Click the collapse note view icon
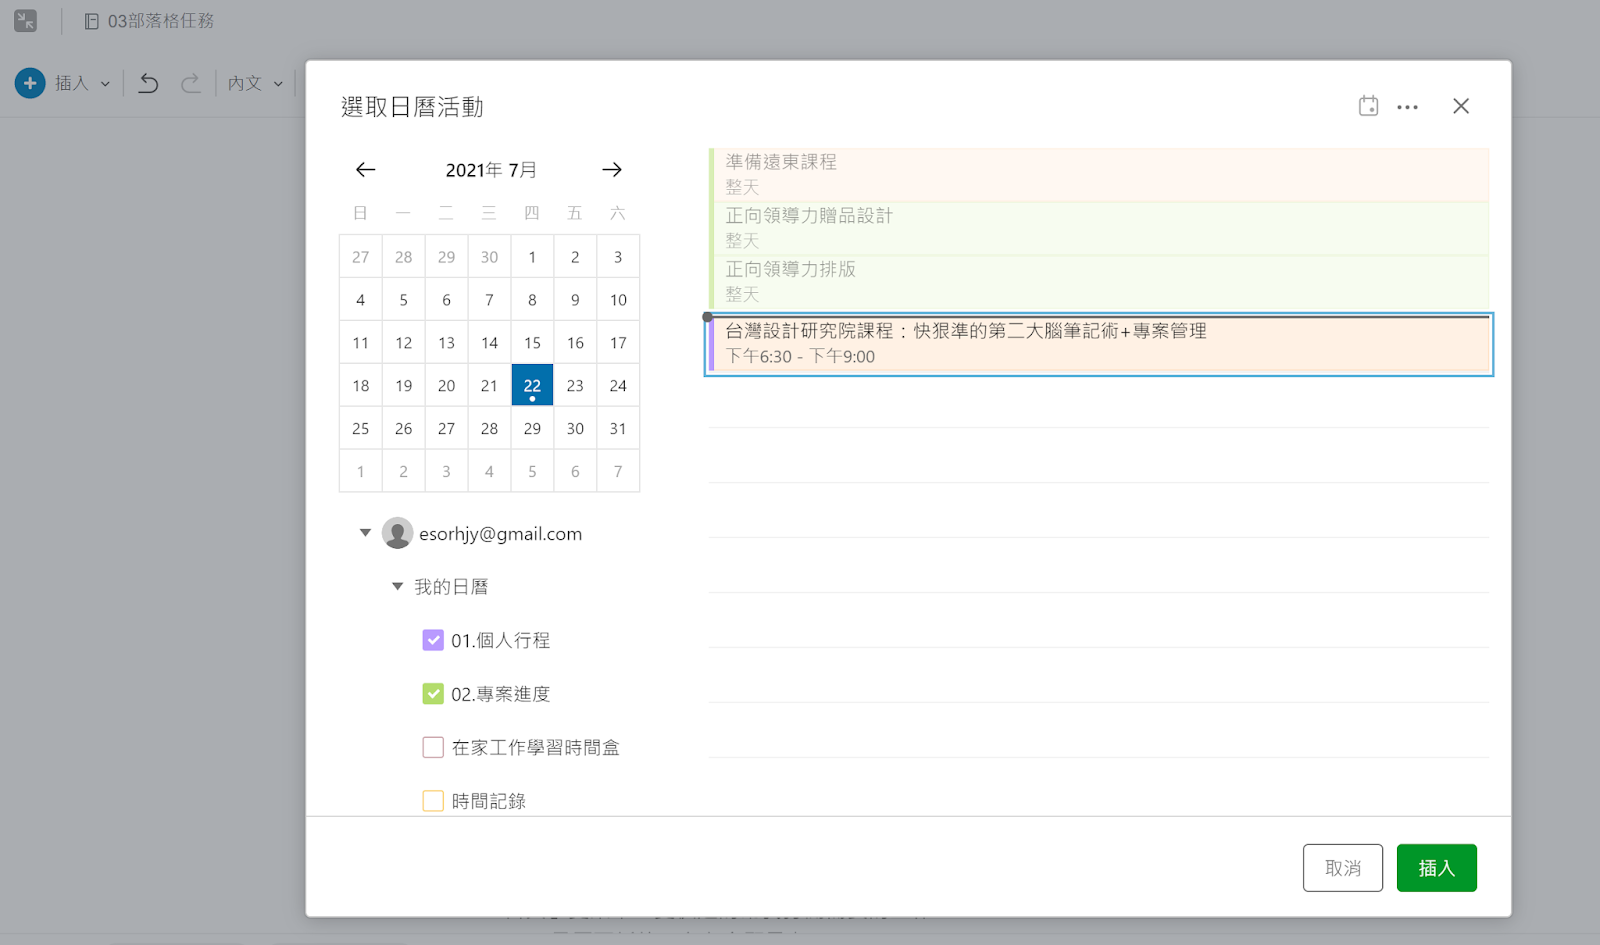 (x=25, y=20)
